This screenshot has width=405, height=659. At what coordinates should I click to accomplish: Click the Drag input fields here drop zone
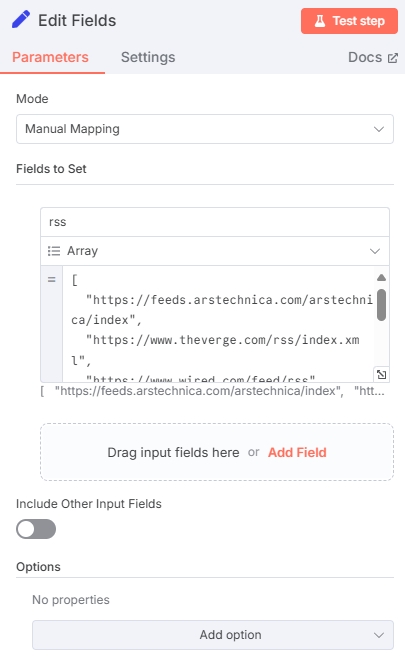(217, 452)
